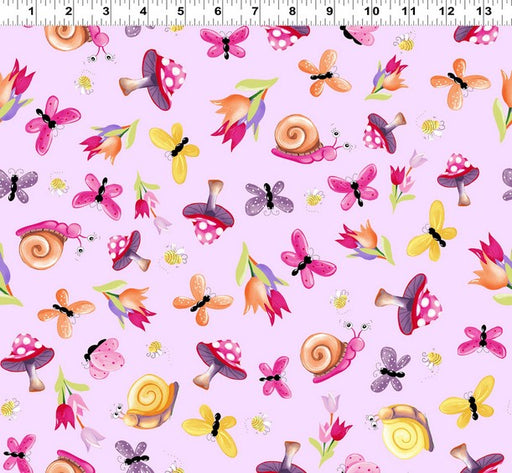
Task: Select the ruler mark labeled 3
Action: [x=106, y=11]
